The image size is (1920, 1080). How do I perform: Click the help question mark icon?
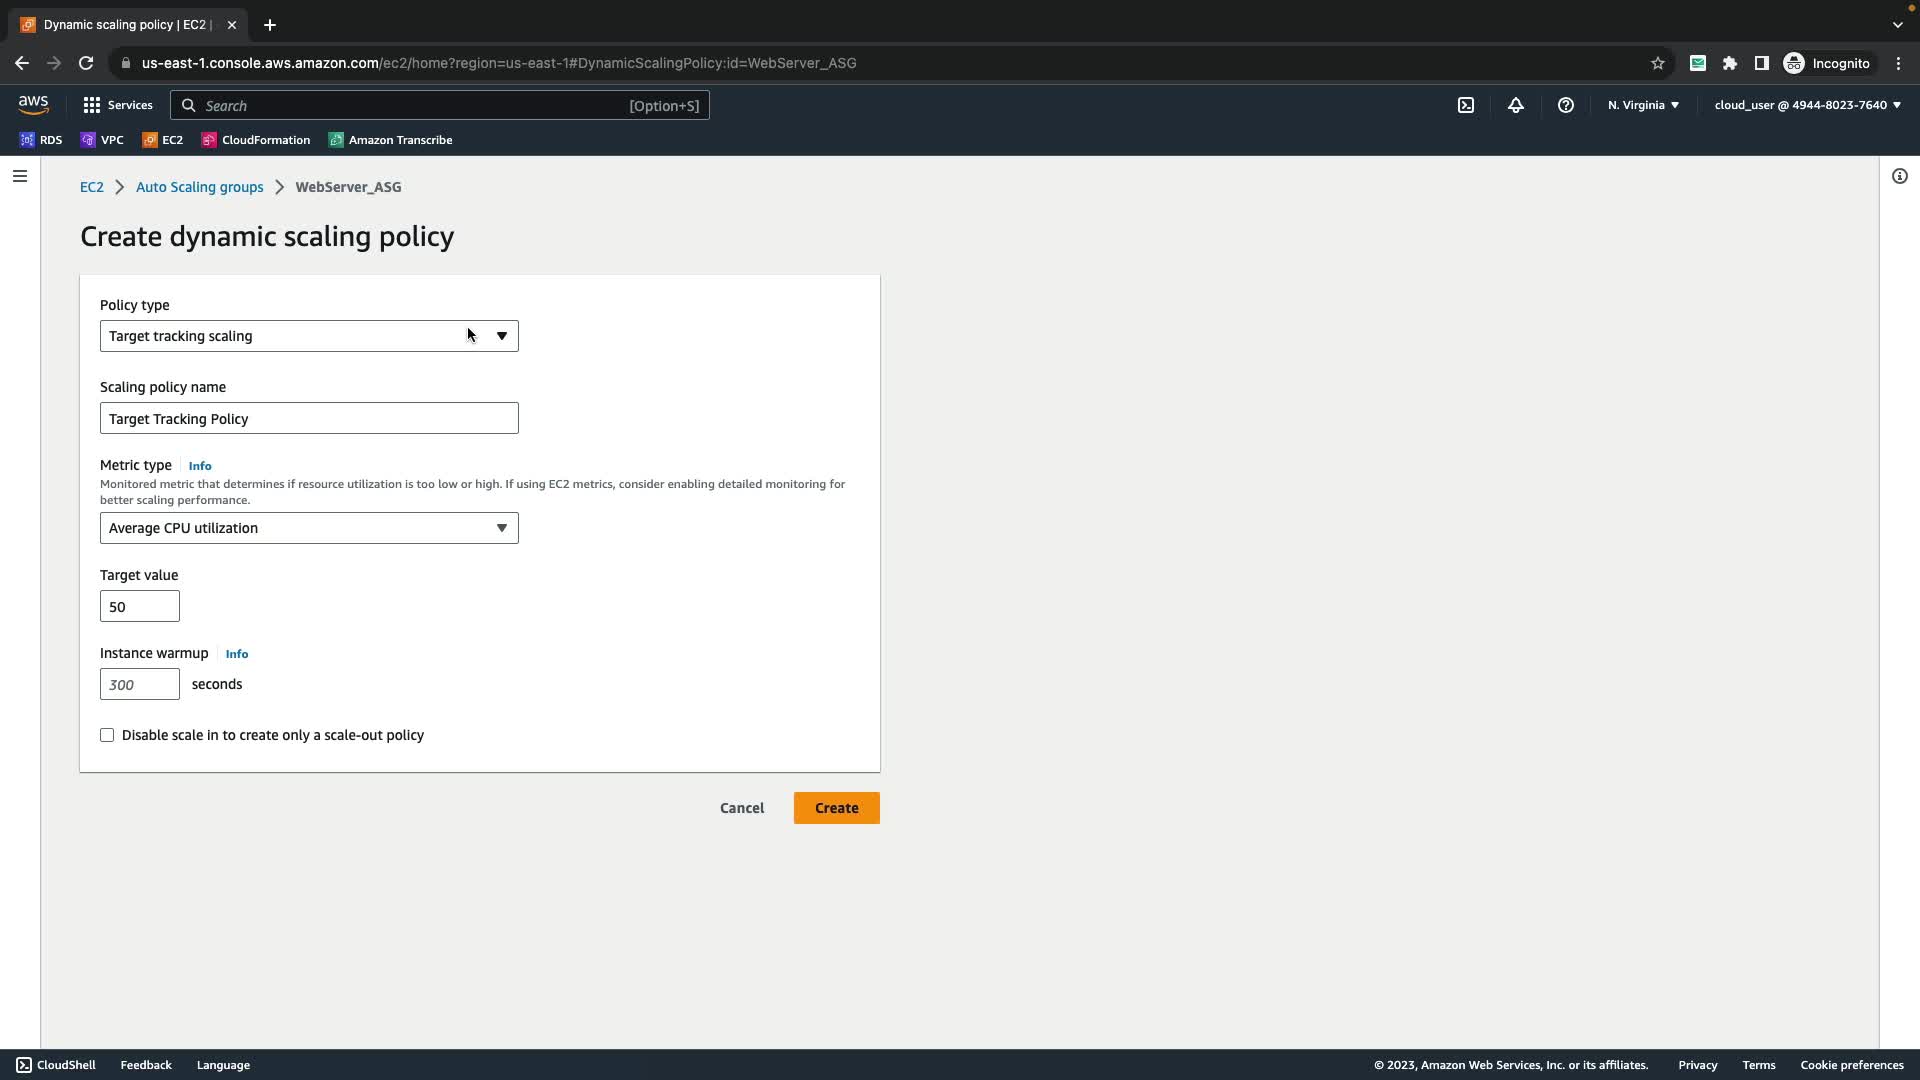[x=1566, y=105]
